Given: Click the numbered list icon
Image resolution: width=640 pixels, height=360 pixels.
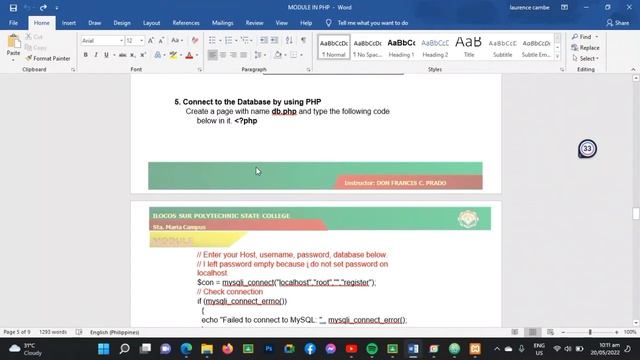Looking at the screenshot, I should (229, 40).
